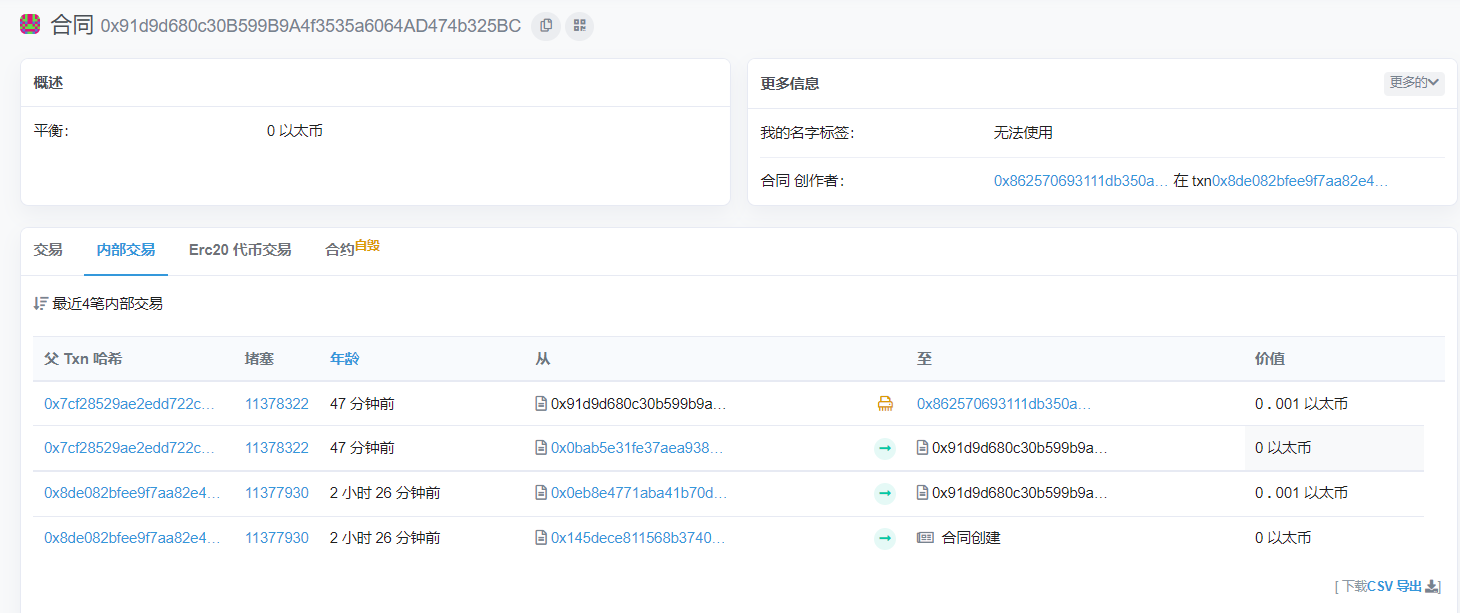Sort by the 年龄 column header
The image size is (1460, 613).
tap(344, 359)
